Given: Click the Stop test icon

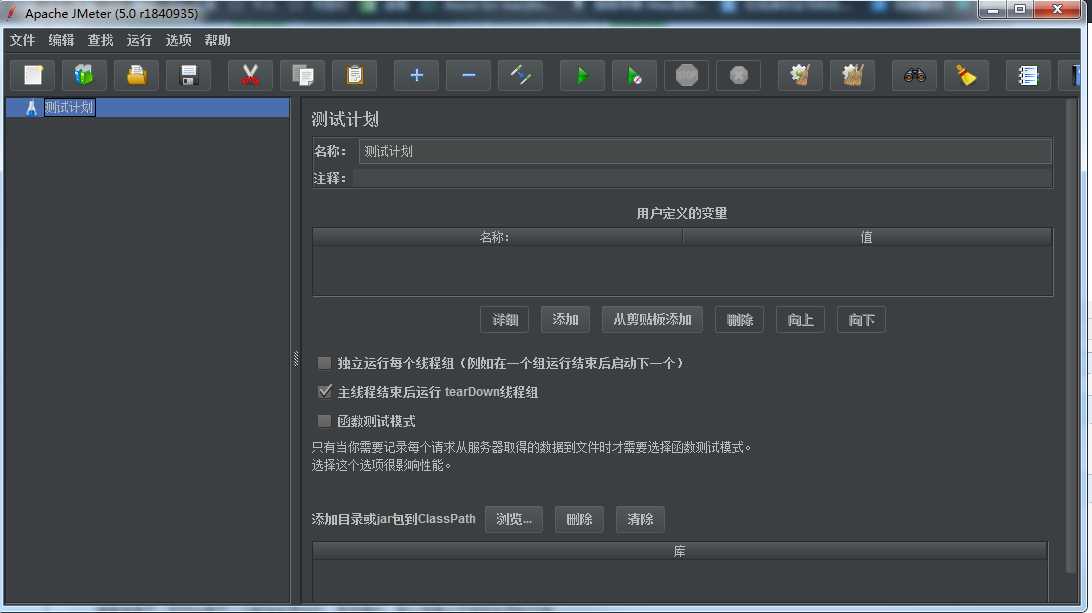Looking at the screenshot, I should [686, 75].
